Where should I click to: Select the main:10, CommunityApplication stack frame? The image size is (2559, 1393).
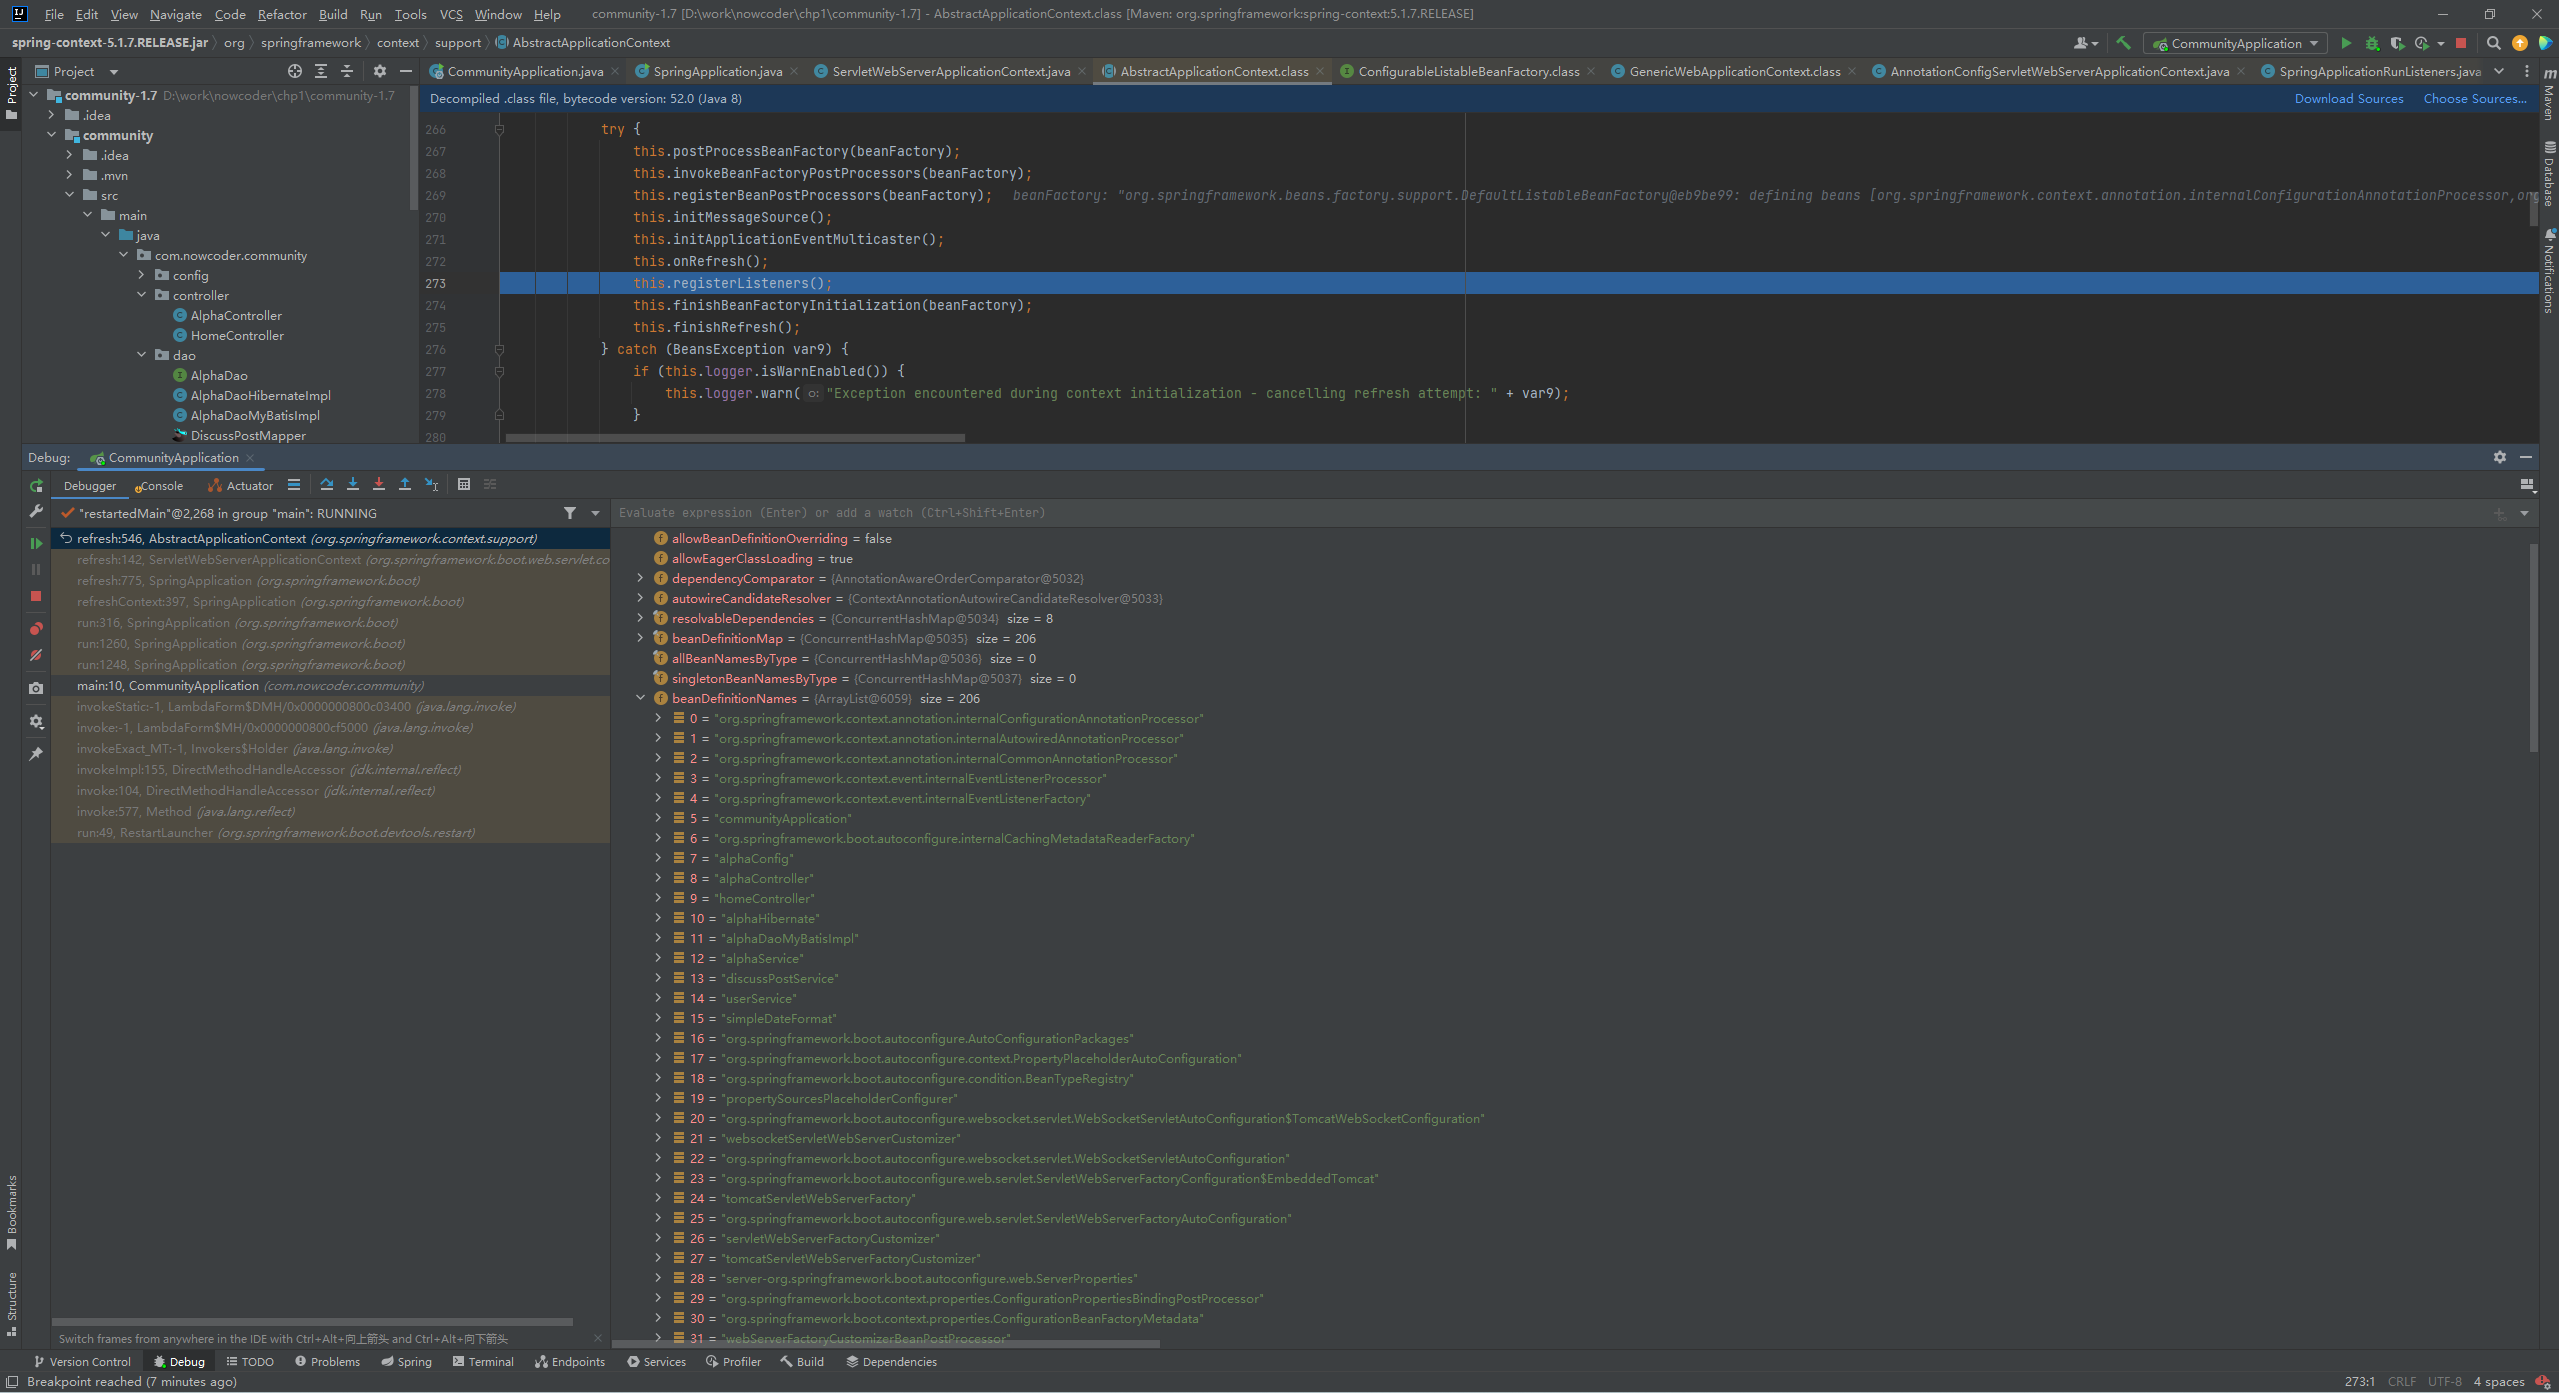tap(331, 686)
